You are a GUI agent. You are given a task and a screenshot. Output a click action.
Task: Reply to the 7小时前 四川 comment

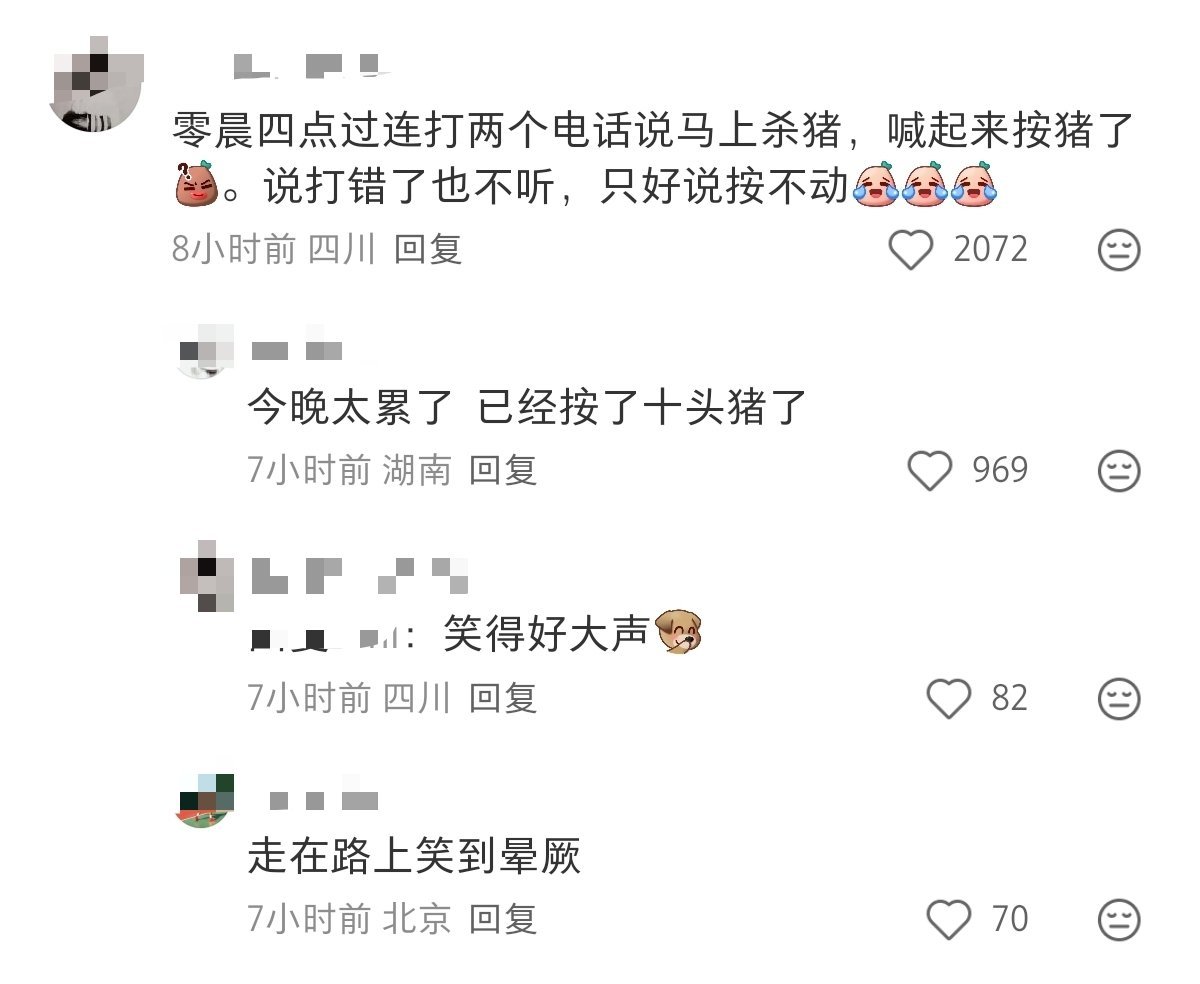[503, 698]
